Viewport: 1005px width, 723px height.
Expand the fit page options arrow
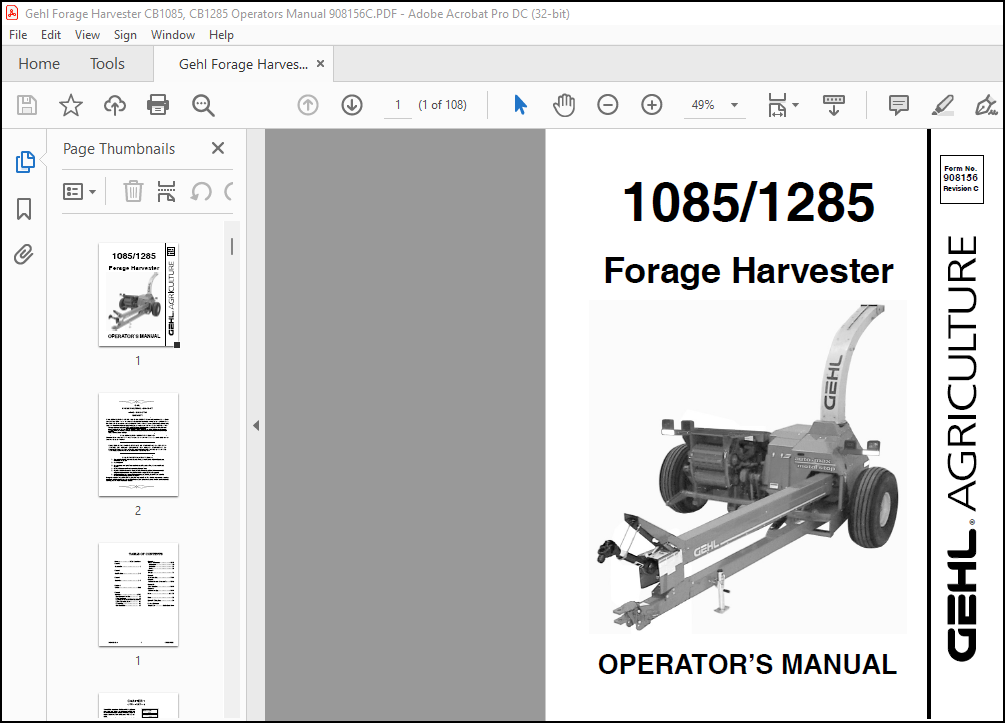pyautogui.click(x=795, y=104)
